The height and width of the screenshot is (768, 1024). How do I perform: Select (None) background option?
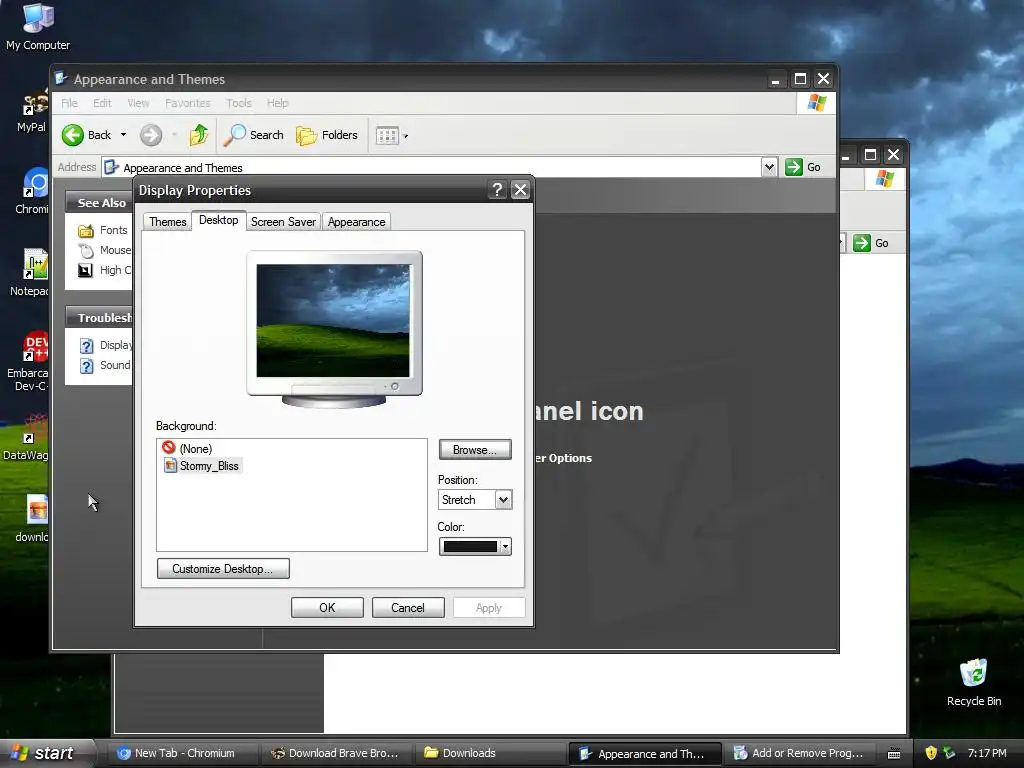pos(187,449)
